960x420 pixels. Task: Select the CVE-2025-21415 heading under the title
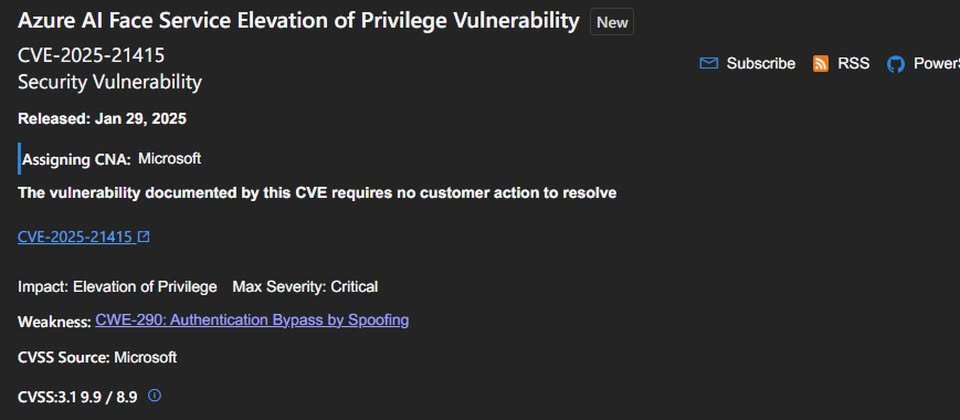91,55
